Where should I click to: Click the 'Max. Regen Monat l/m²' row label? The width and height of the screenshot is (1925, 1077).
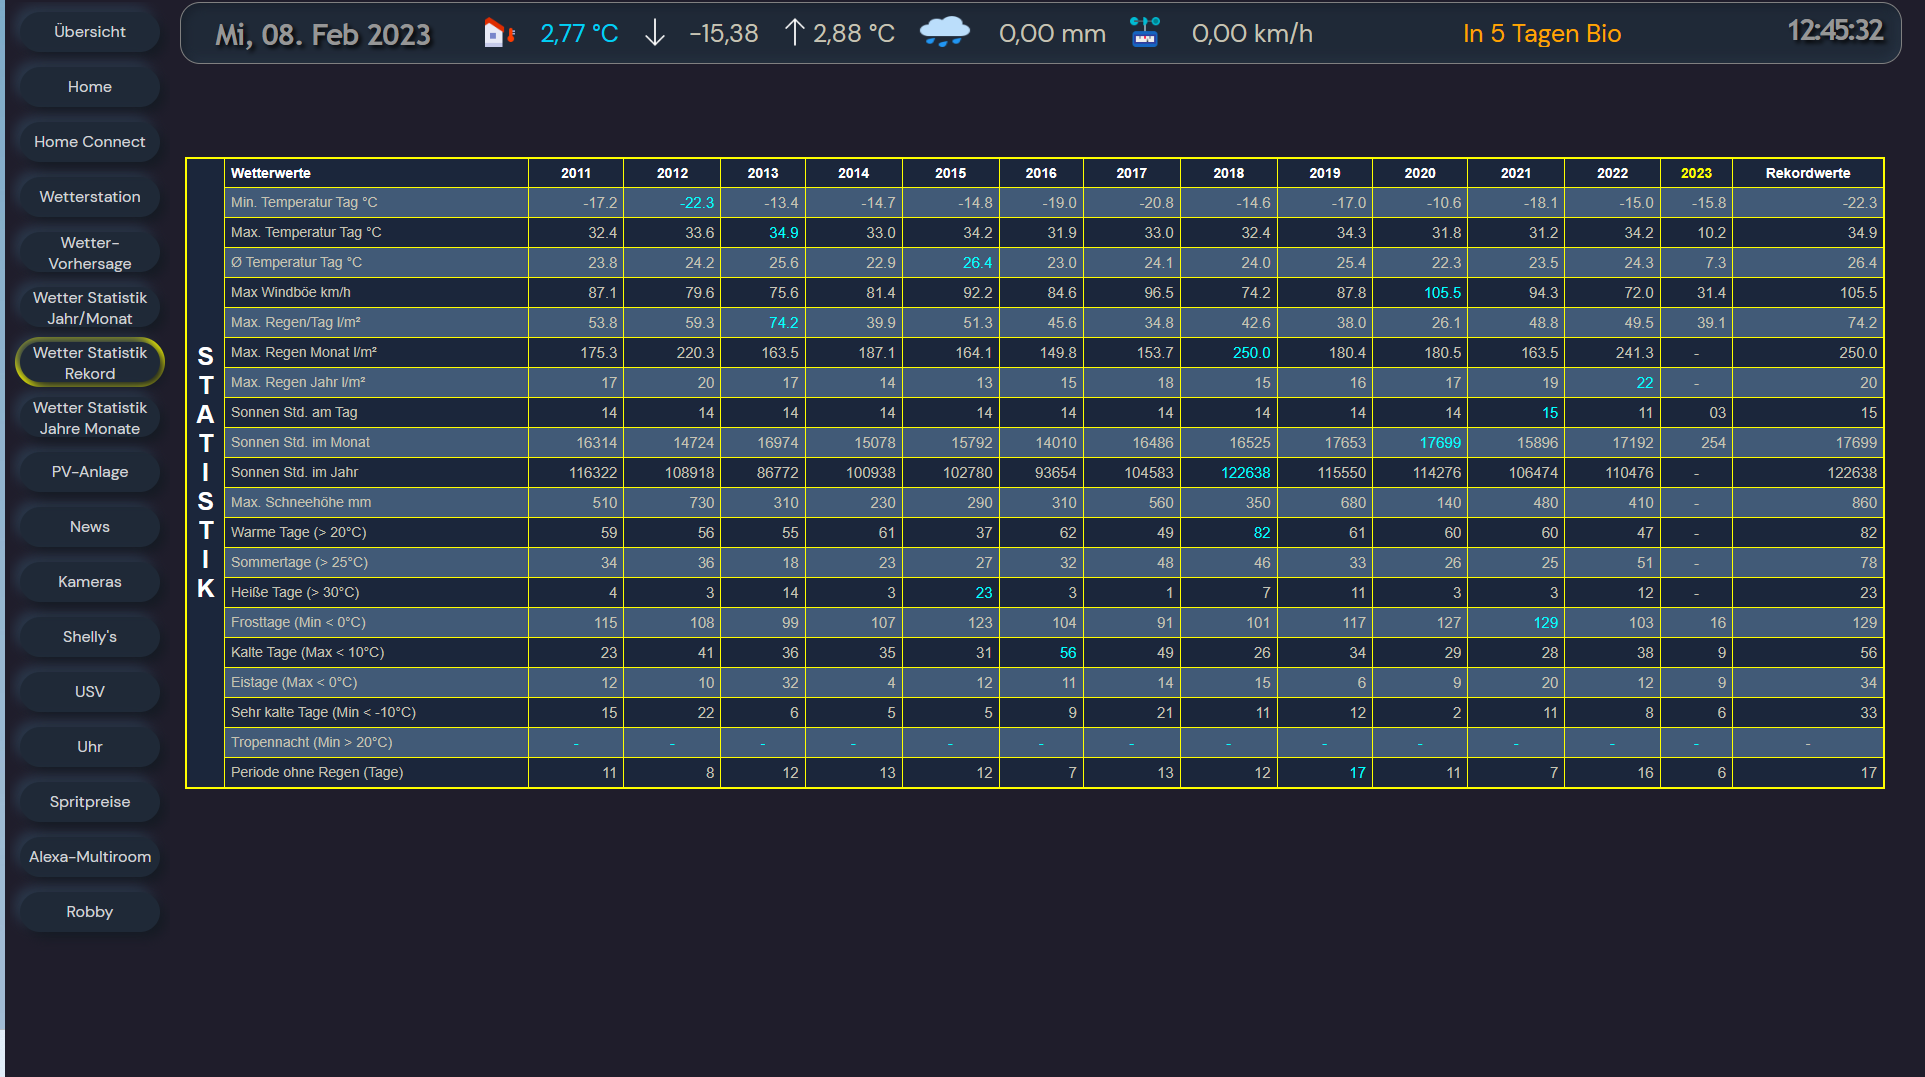pos(304,352)
